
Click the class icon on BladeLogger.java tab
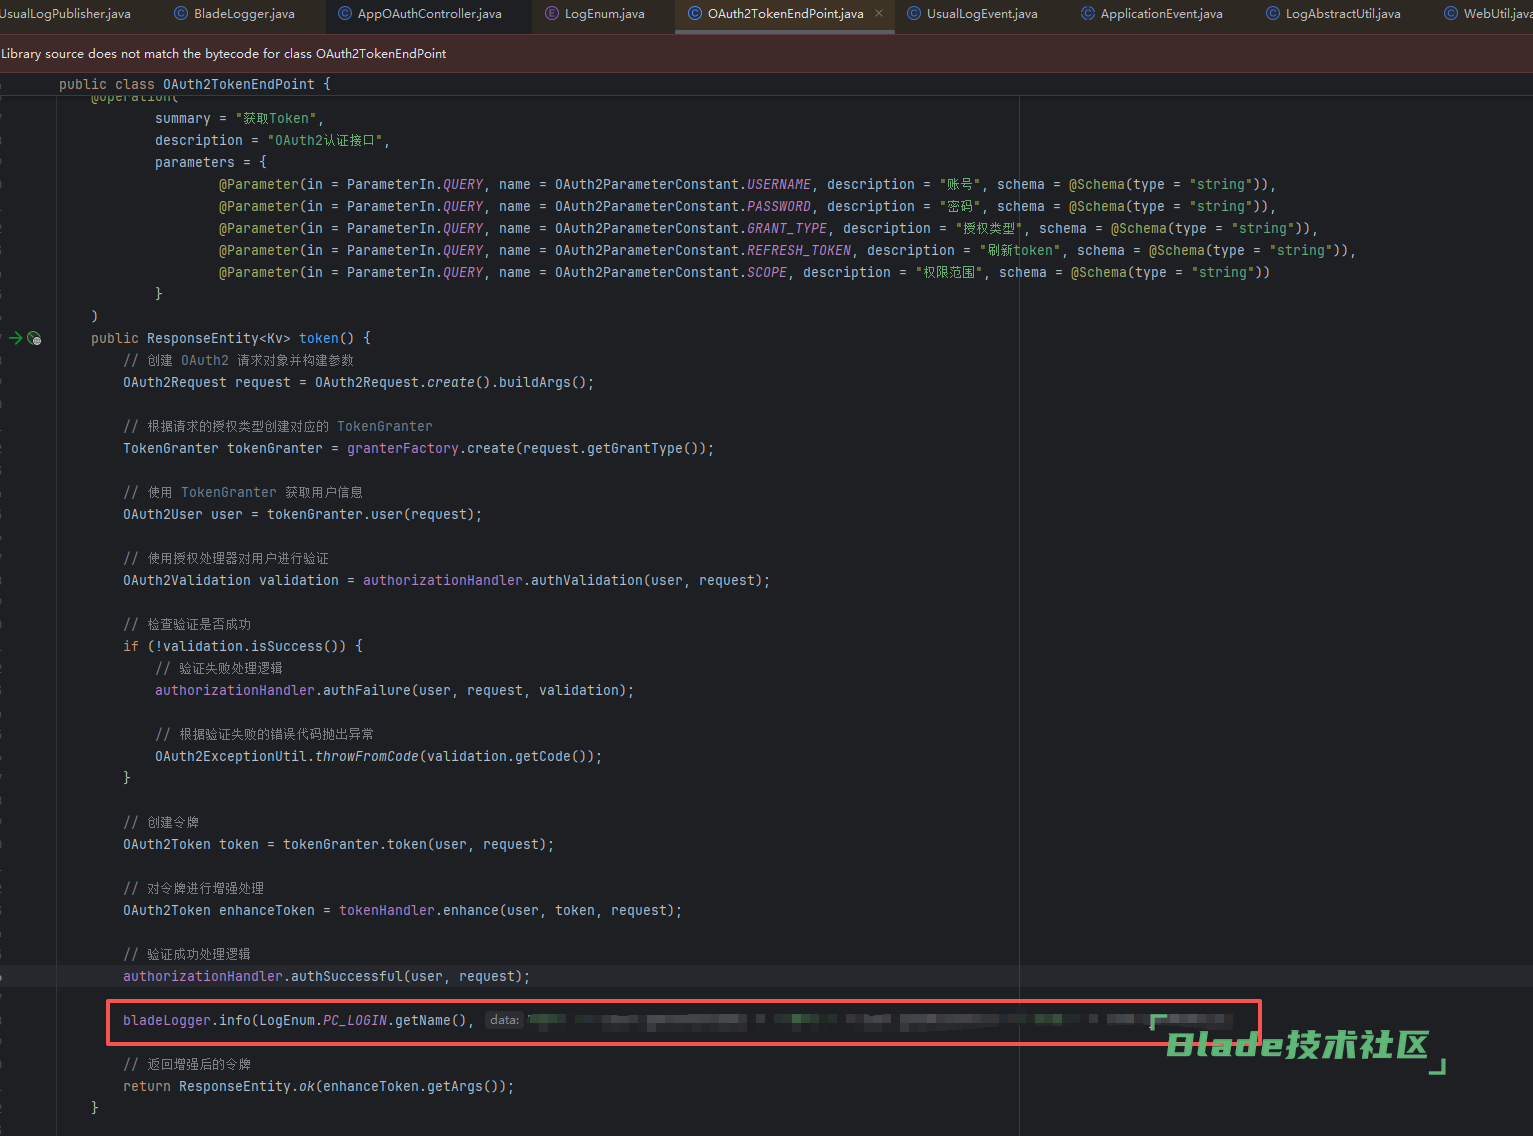[x=181, y=14]
